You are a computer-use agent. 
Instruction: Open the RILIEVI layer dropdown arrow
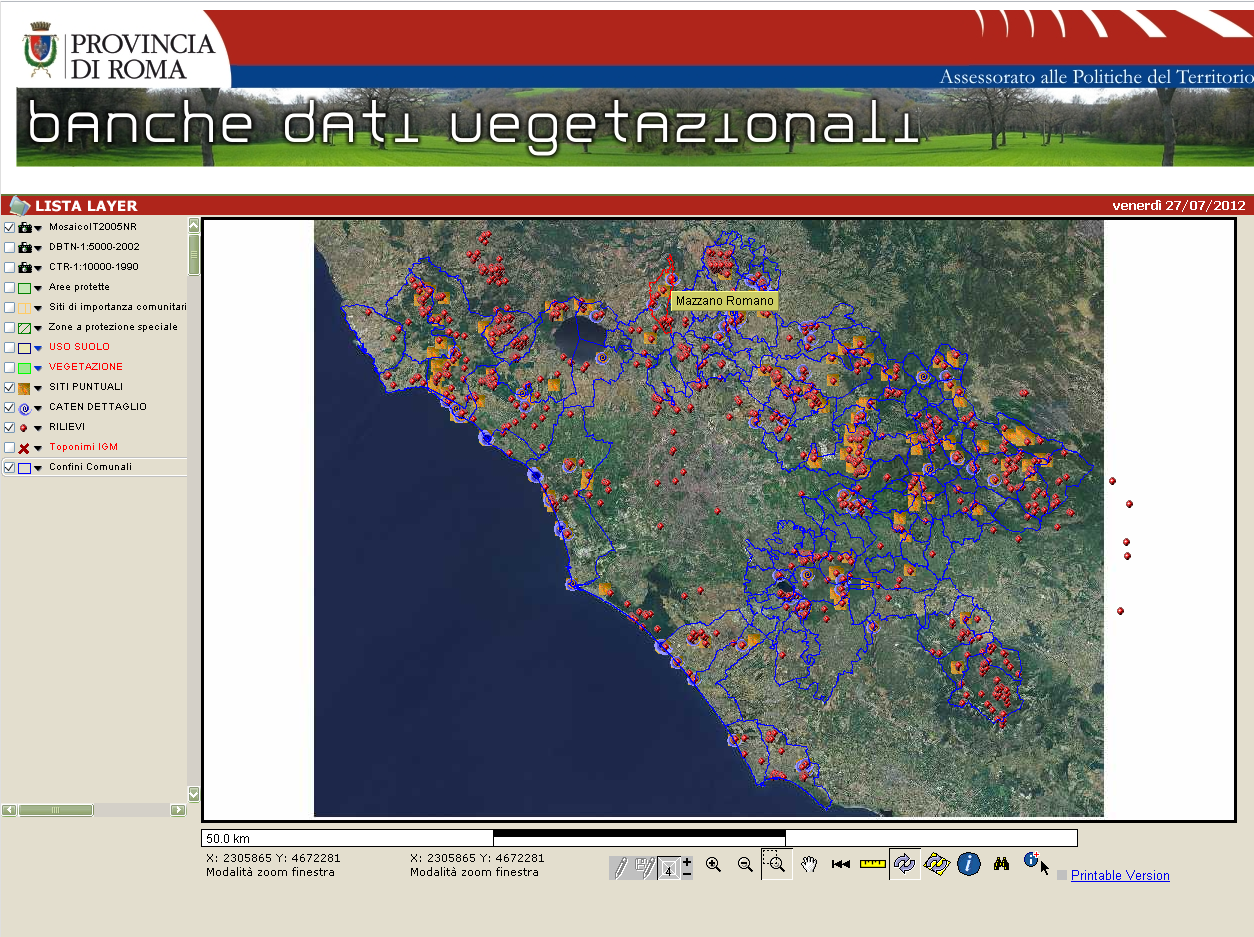click(38, 429)
